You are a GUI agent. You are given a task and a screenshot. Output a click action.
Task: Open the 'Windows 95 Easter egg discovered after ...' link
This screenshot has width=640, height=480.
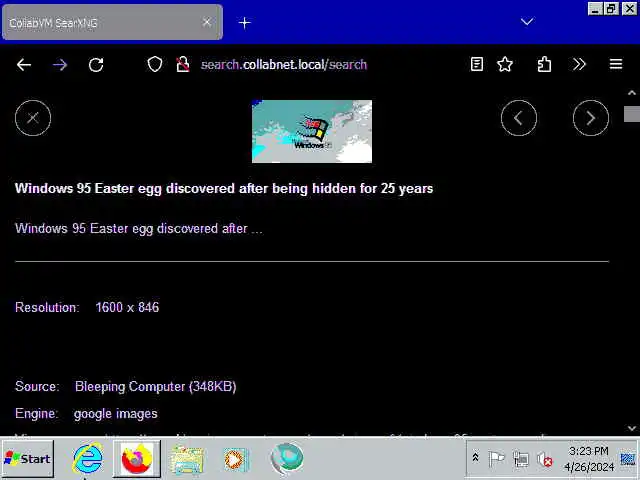139,229
